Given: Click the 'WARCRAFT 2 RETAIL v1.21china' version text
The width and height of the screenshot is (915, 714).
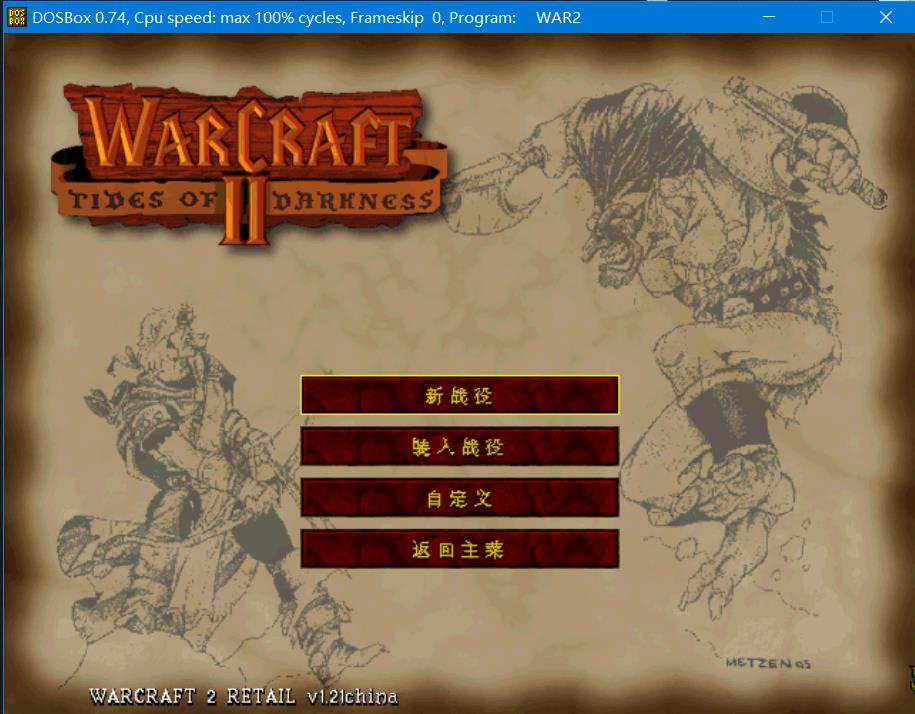Looking at the screenshot, I should (x=243, y=696).
